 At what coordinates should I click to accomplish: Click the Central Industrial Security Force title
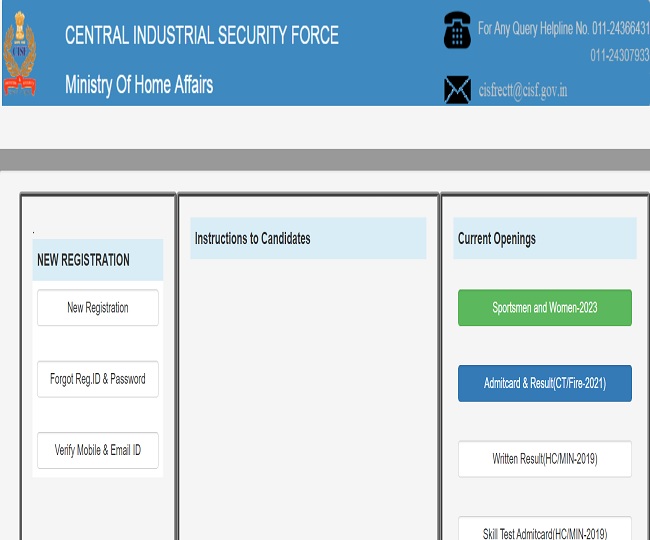[201, 36]
